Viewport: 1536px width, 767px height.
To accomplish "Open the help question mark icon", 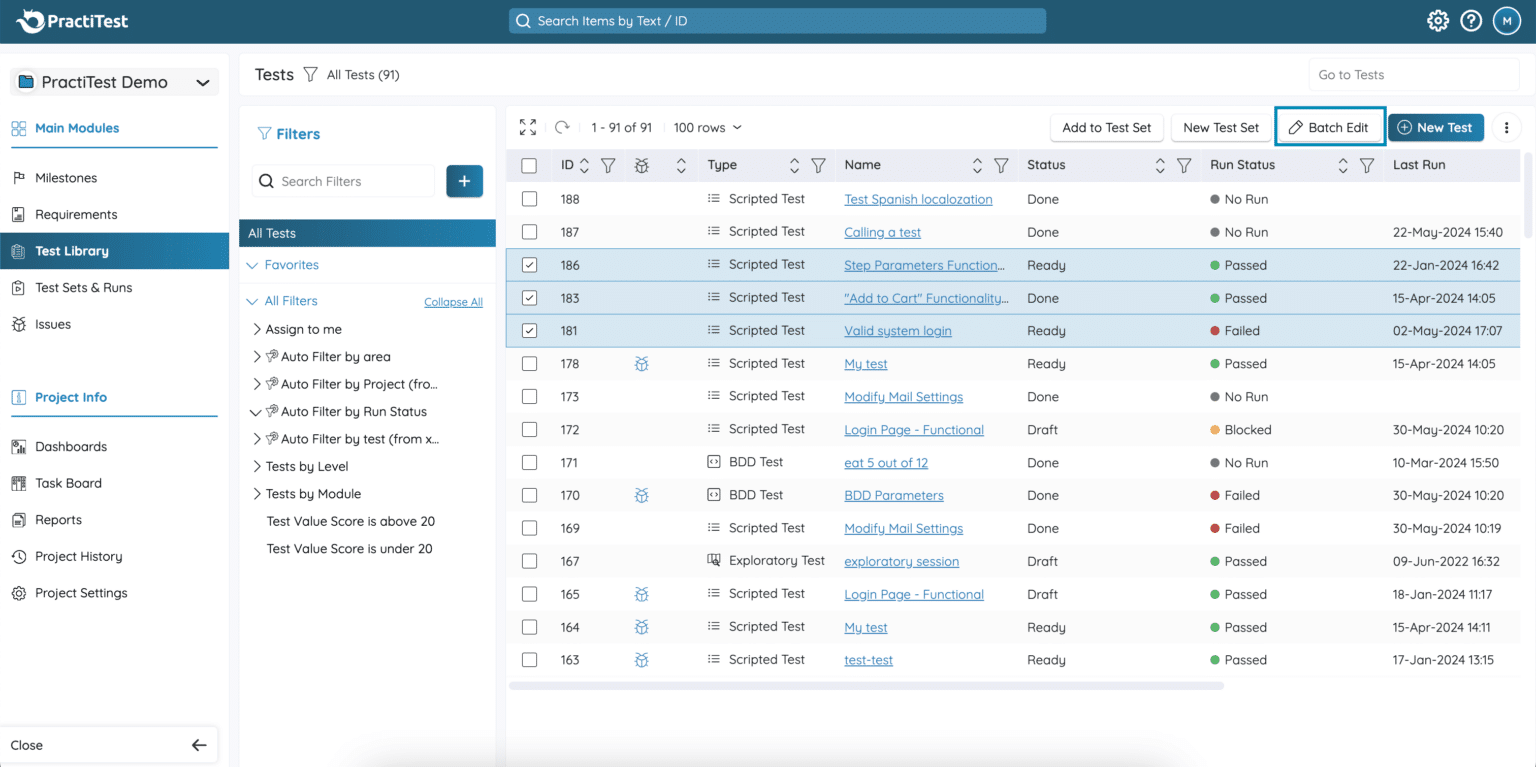I will (1471, 21).
